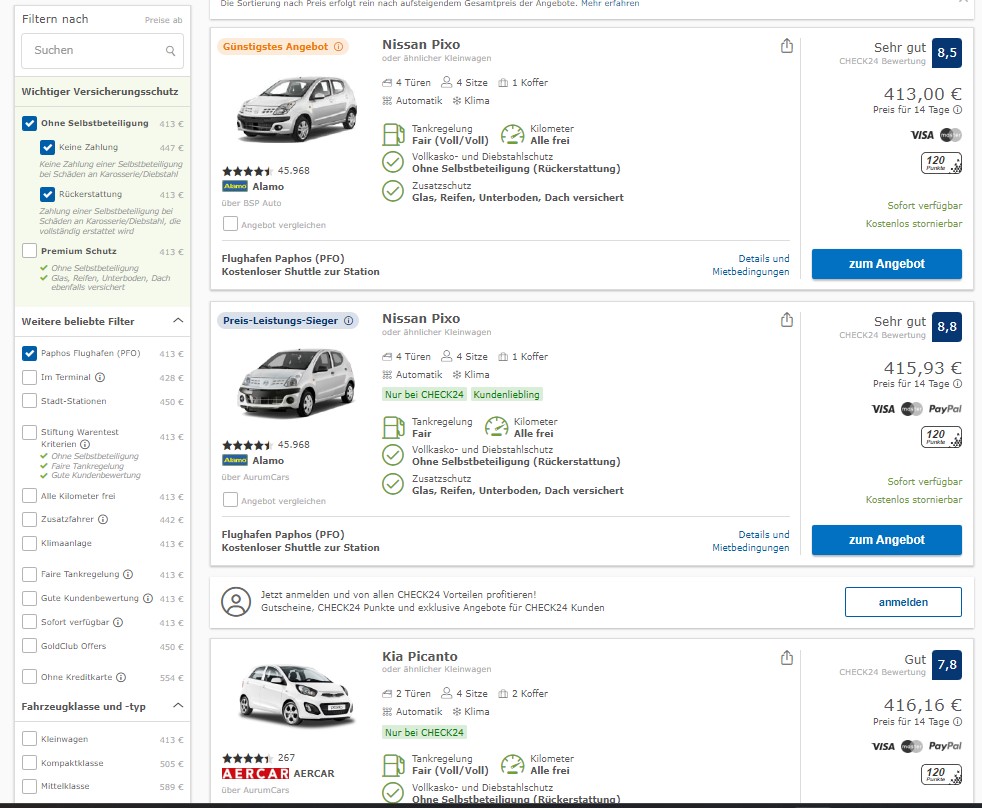Show price info for 415,93 € offer
Viewport: 982px width, 808px height.
tap(958, 383)
